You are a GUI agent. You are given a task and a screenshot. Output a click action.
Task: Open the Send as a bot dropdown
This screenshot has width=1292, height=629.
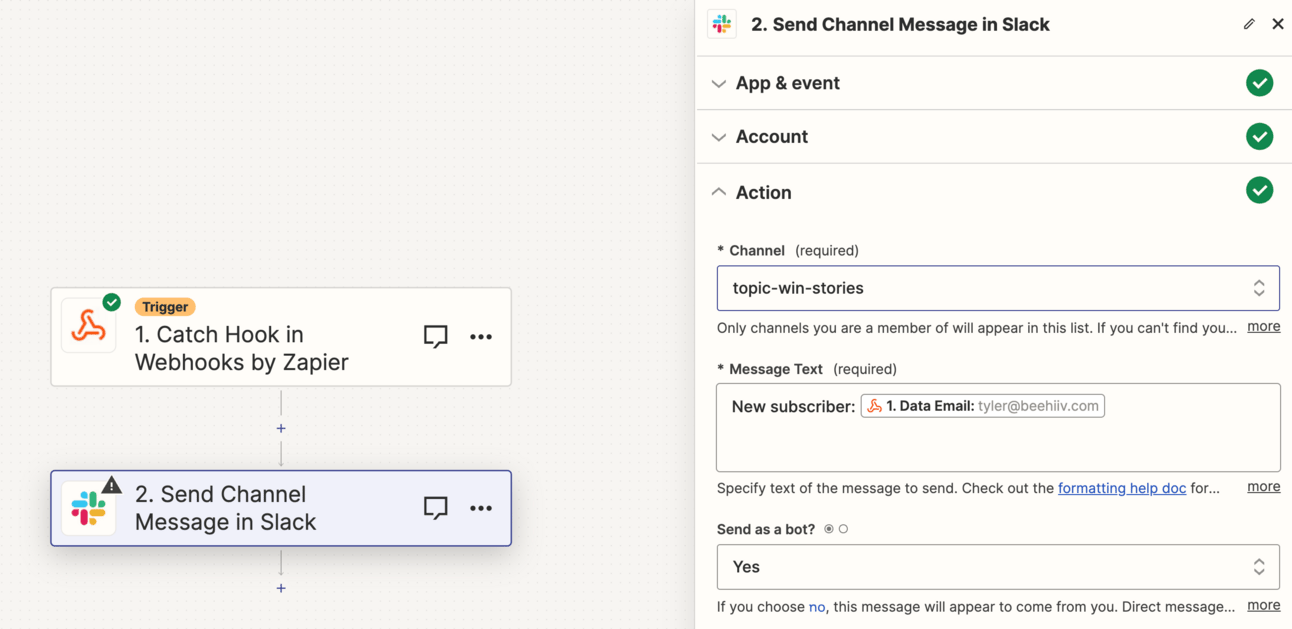pos(998,567)
